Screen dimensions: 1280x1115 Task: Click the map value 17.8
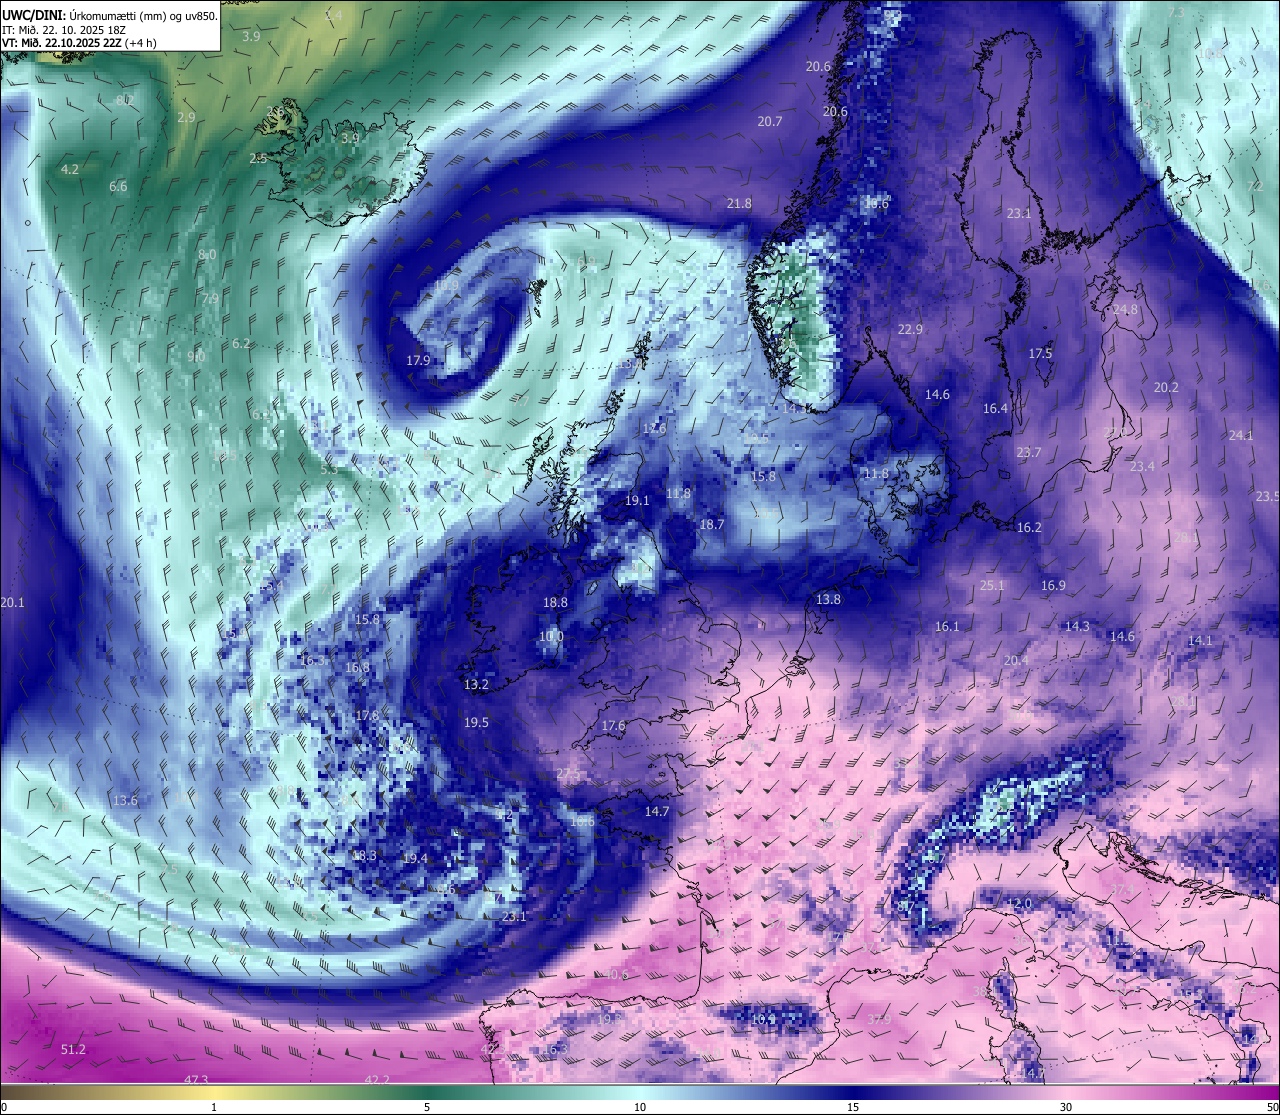click(367, 715)
